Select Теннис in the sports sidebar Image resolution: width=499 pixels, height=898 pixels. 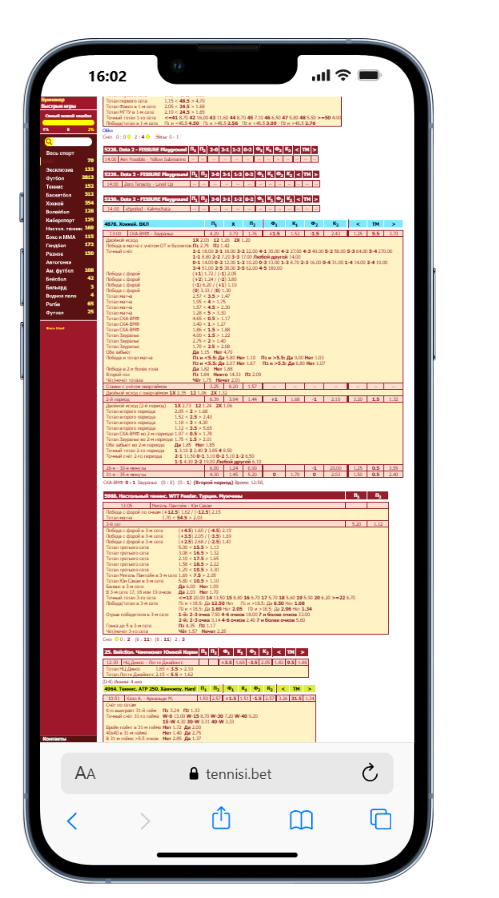click(54, 187)
